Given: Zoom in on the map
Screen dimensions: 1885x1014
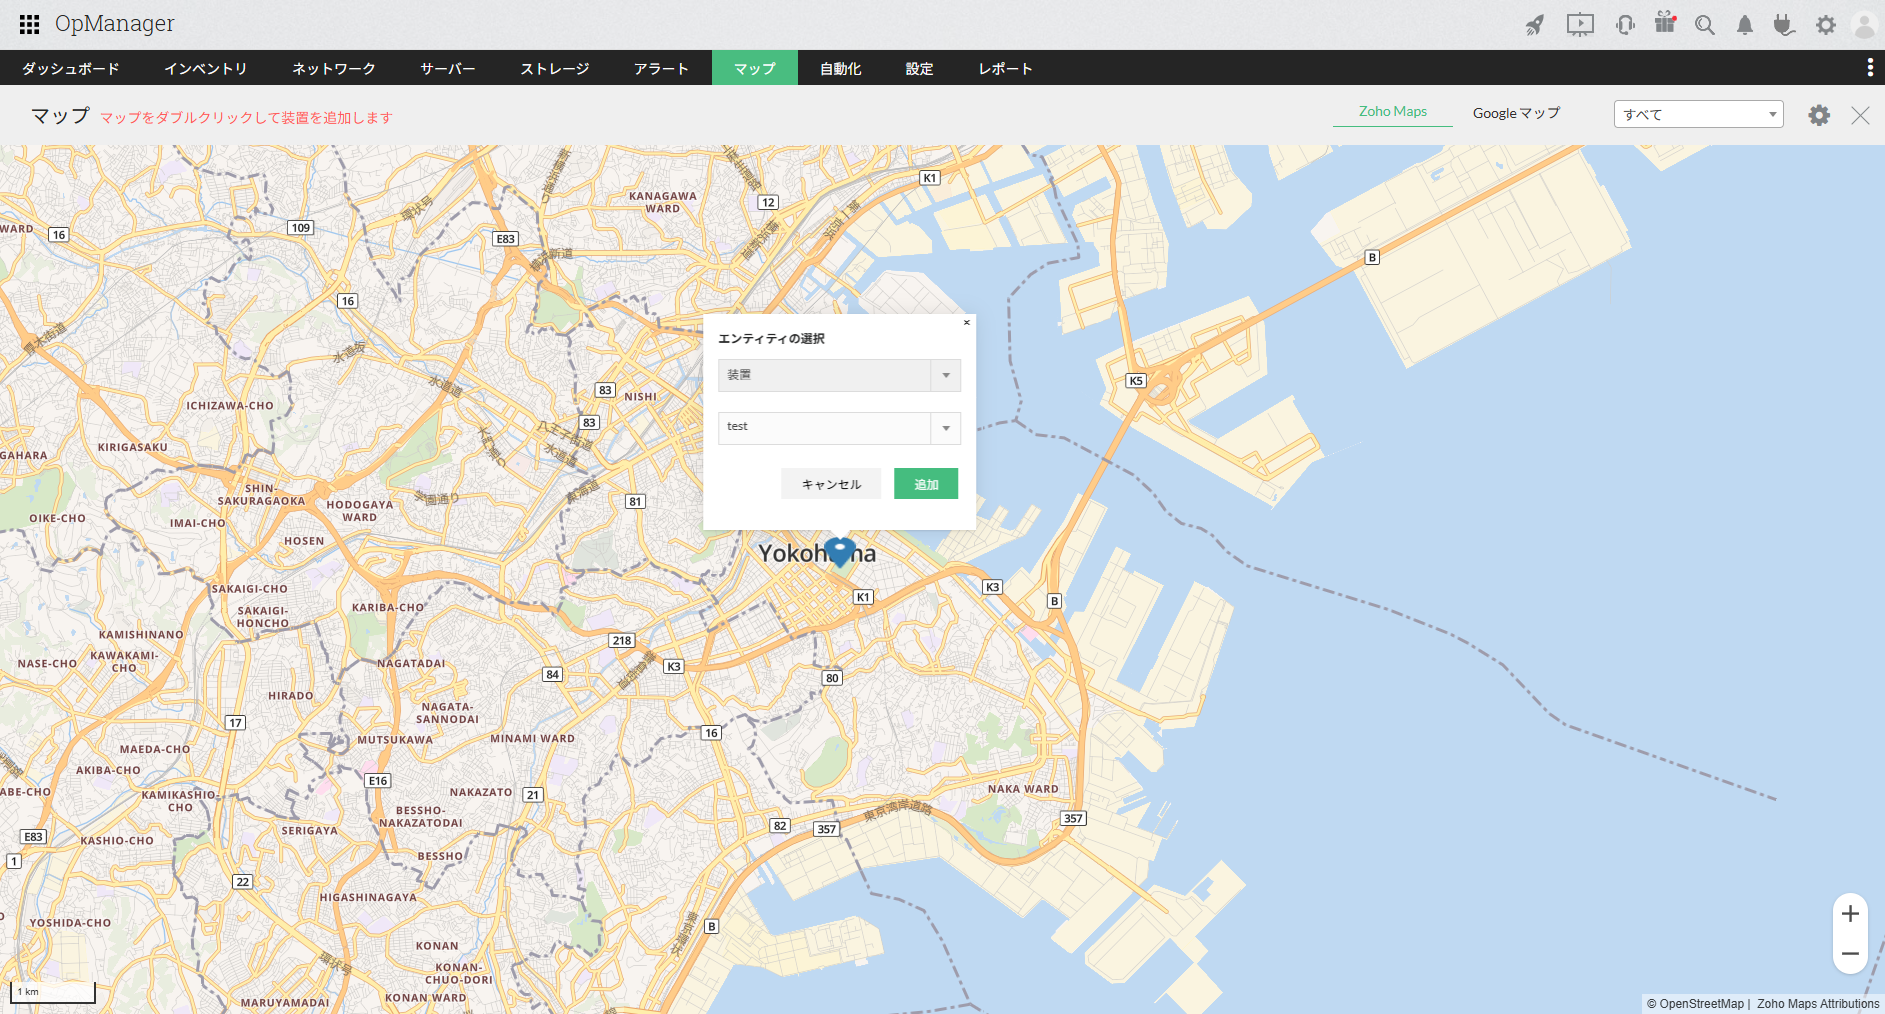Looking at the screenshot, I should pyautogui.click(x=1850, y=914).
